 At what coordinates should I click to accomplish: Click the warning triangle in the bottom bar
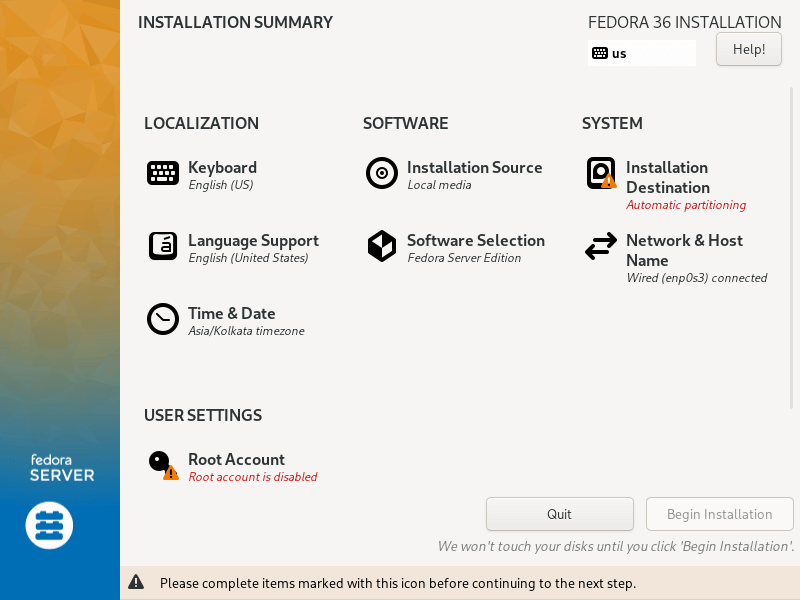coord(136,583)
